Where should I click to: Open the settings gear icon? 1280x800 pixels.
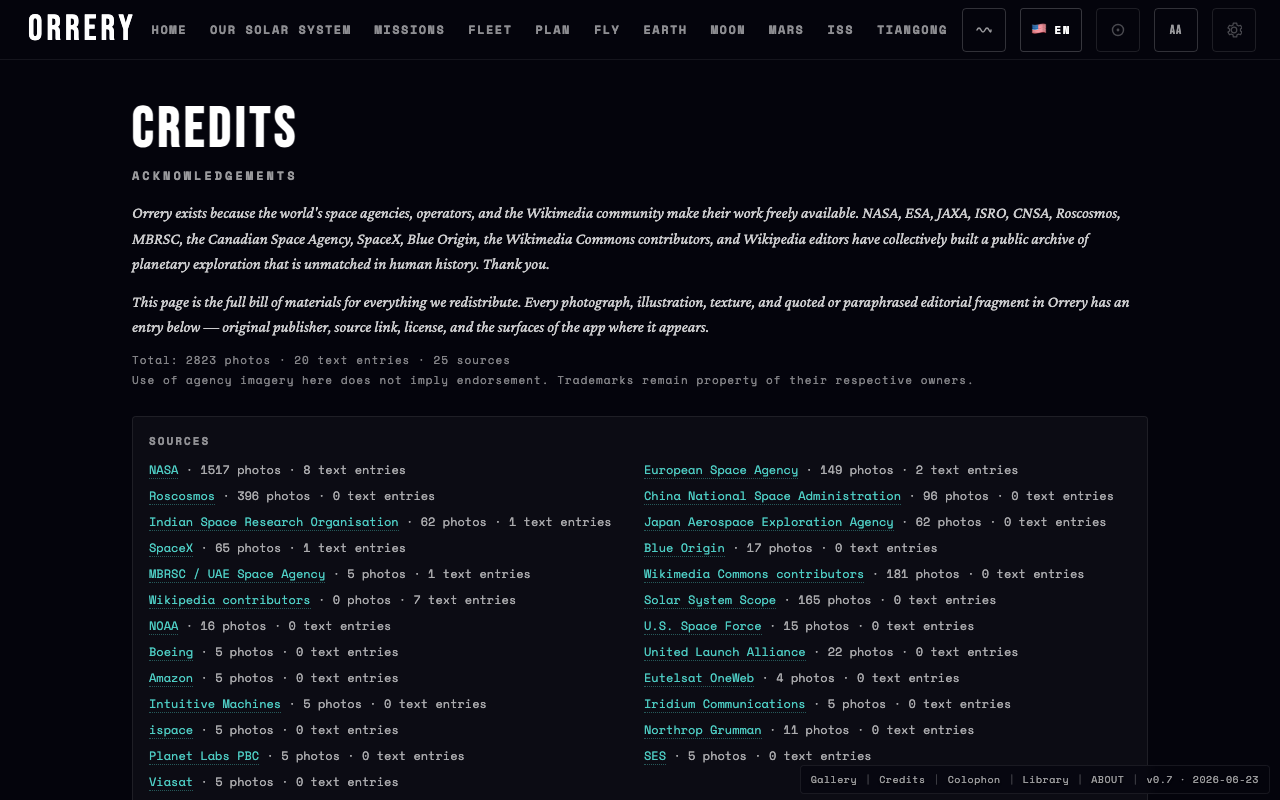click(1234, 30)
